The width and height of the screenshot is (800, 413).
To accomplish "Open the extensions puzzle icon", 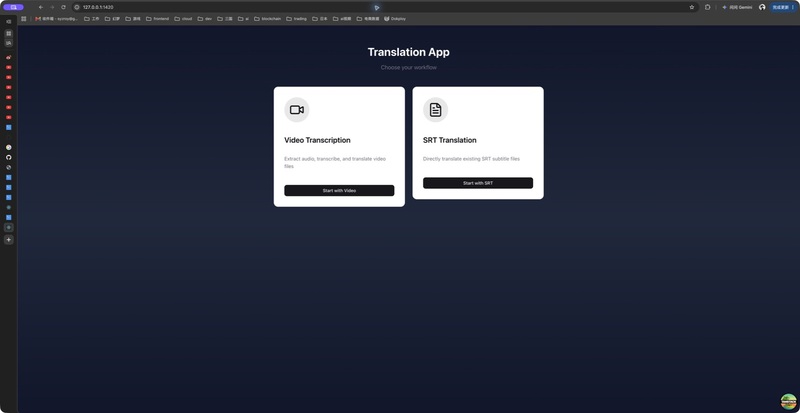I will [707, 7].
